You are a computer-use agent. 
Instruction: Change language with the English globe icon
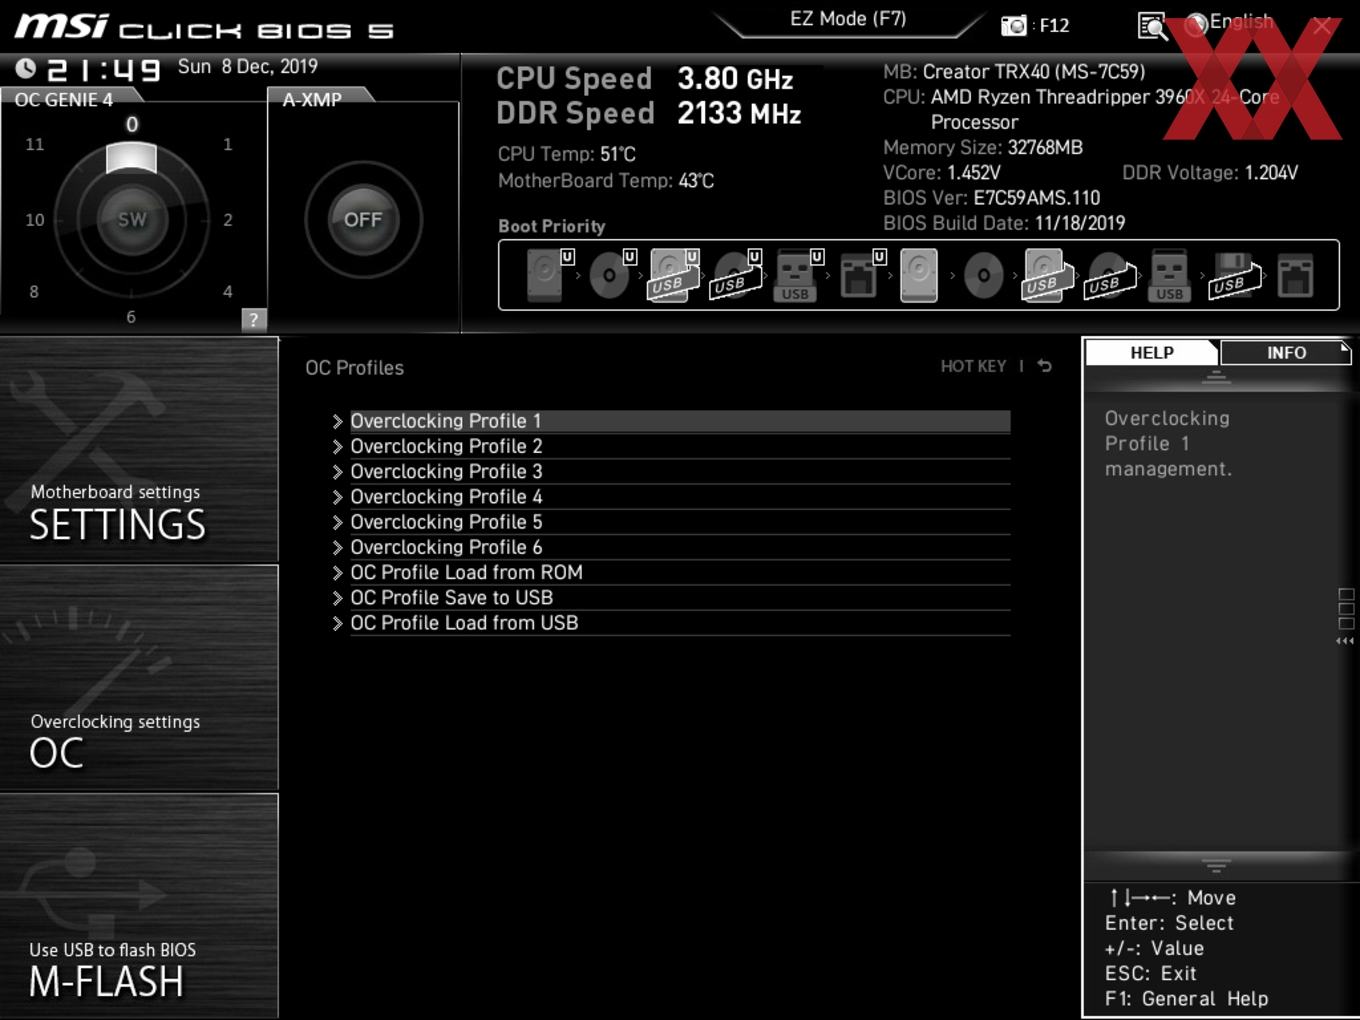(1195, 26)
